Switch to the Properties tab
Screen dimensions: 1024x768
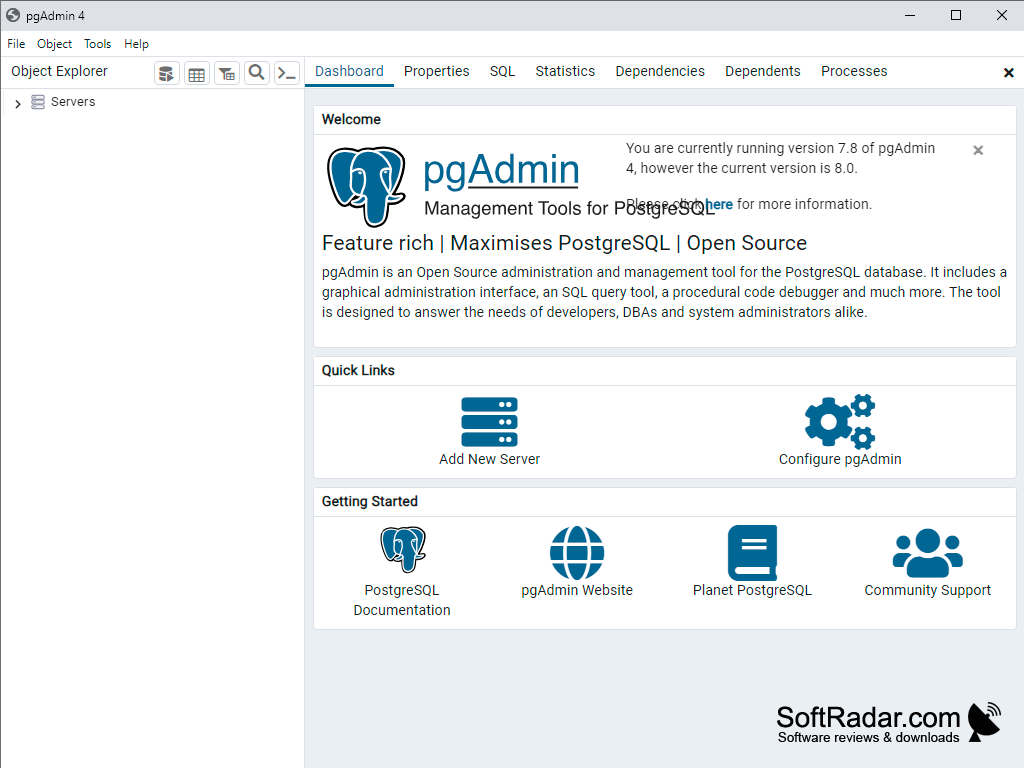[436, 71]
